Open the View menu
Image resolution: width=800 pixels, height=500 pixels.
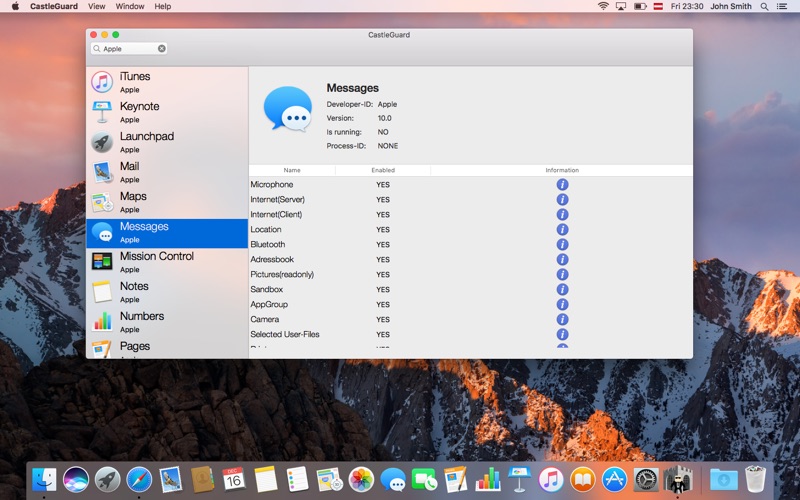point(96,6)
